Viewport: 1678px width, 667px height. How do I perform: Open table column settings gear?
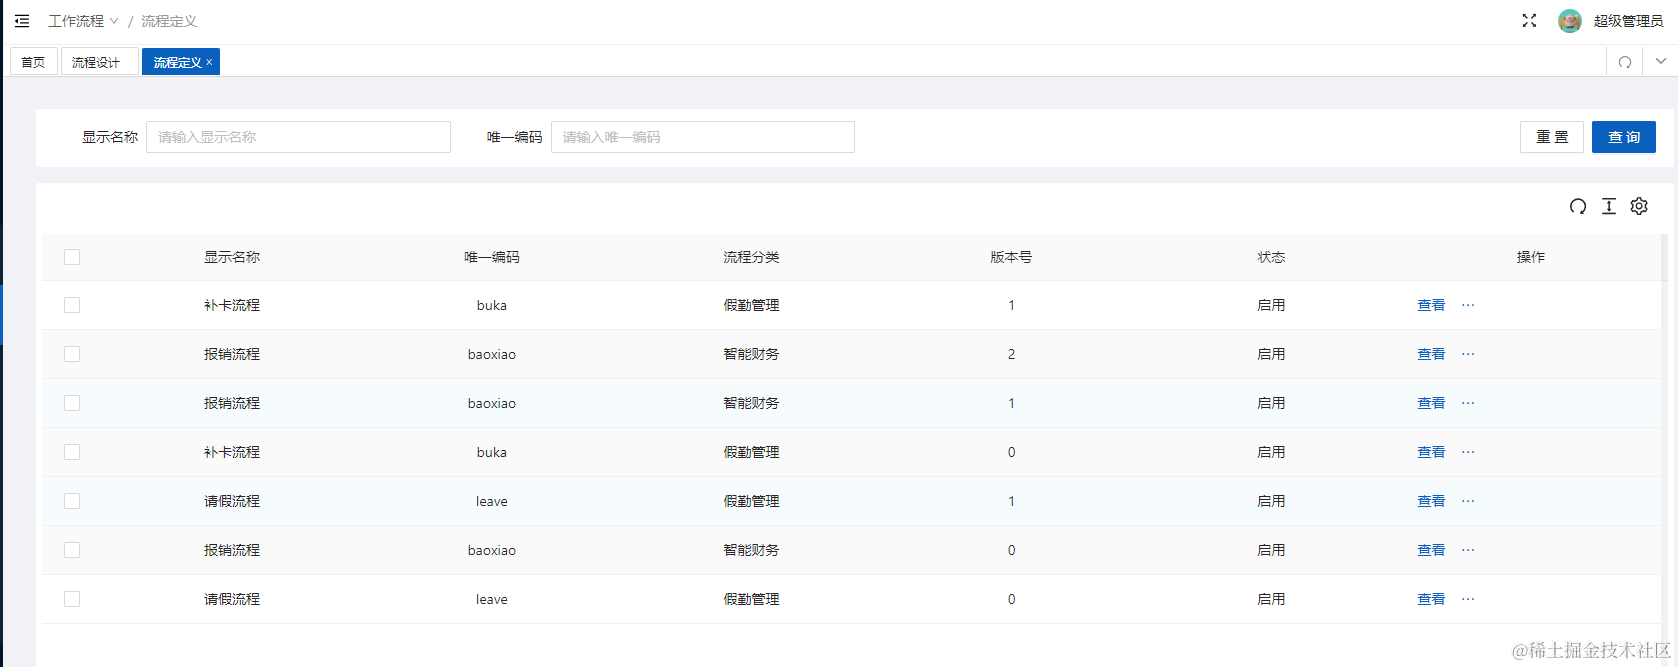1639,206
